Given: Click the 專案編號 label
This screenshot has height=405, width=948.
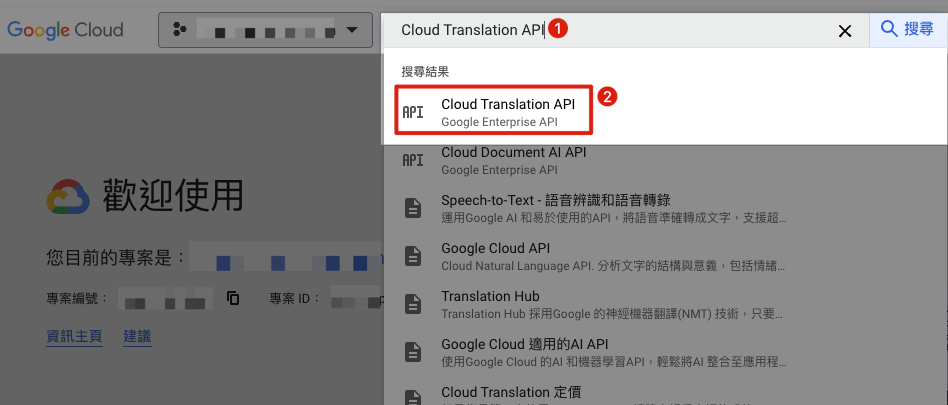Looking at the screenshot, I should (x=77, y=298).
